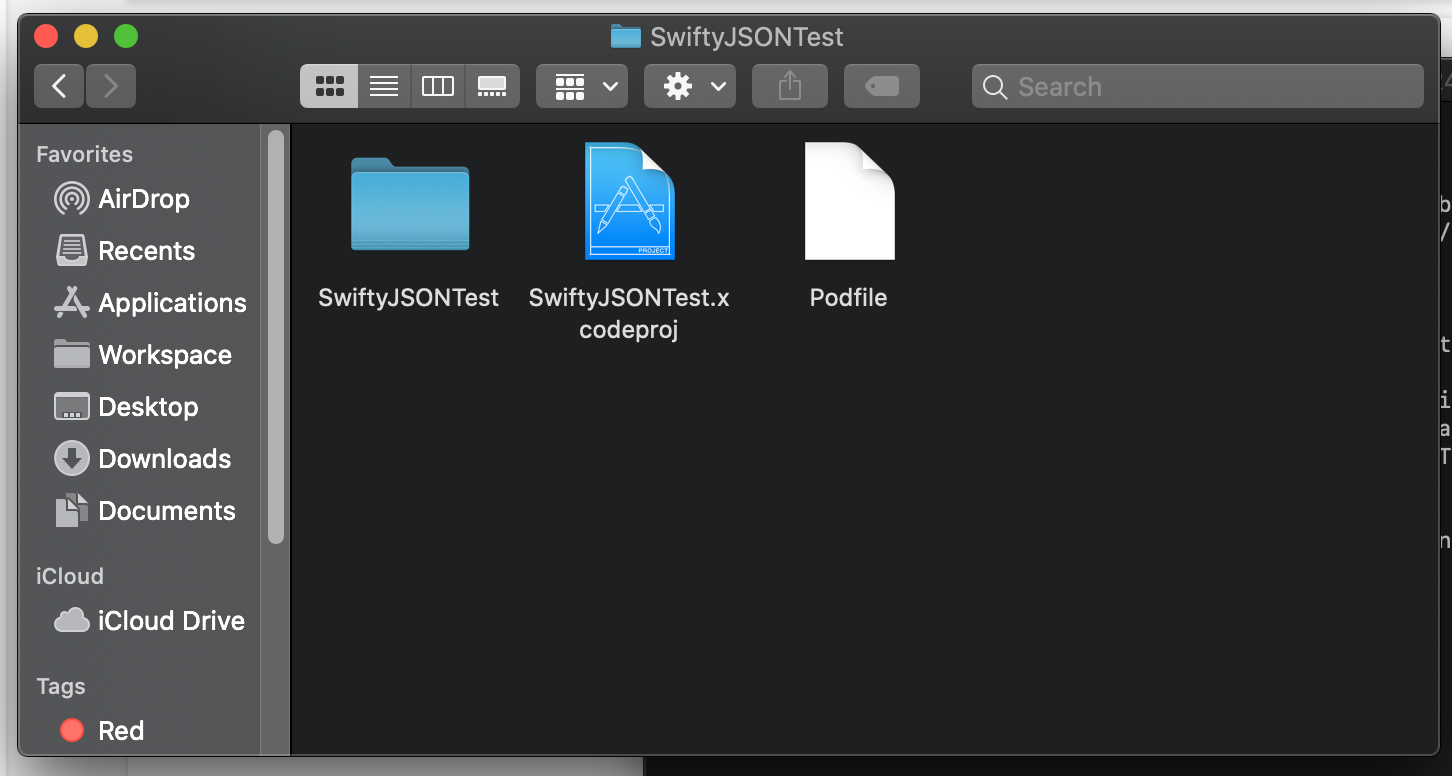Viewport: 1452px width, 776px height.
Task: Click the Desktop sidebar icon
Action: tap(71, 407)
